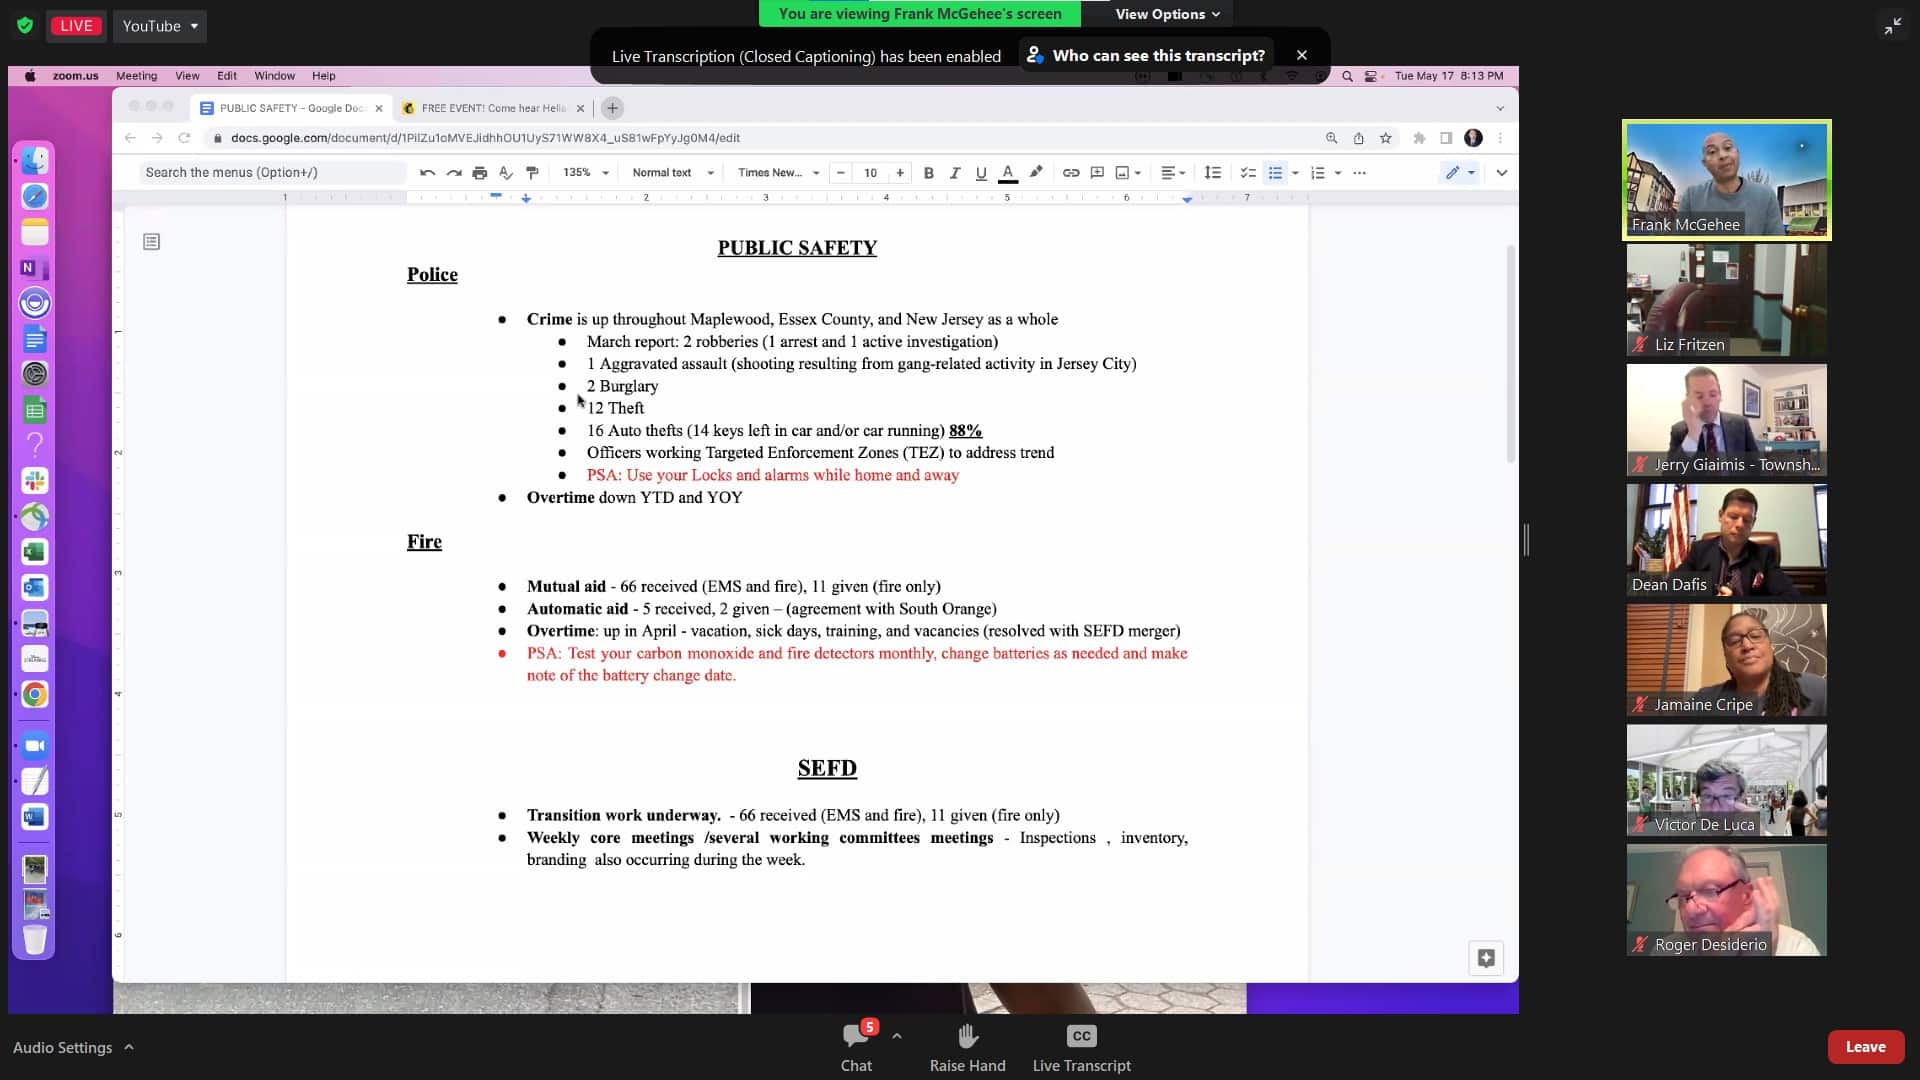The width and height of the screenshot is (1920, 1080).
Task: Toggle numbered list formatting
Action: (1318, 173)
